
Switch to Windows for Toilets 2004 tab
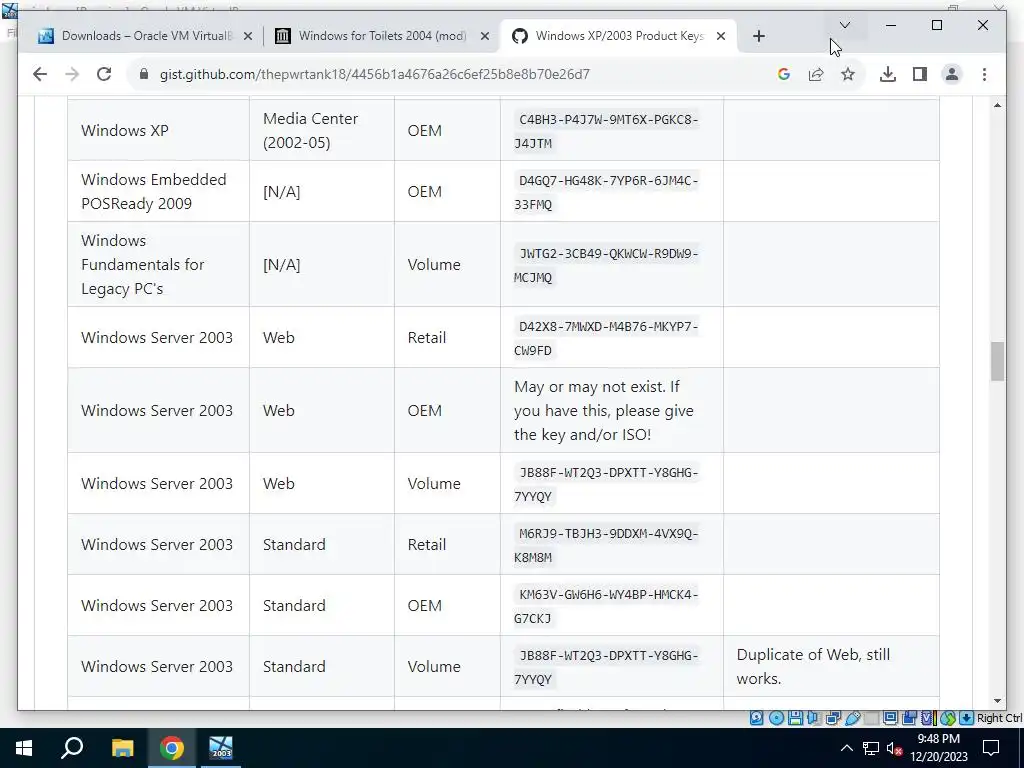coord(382,36)
